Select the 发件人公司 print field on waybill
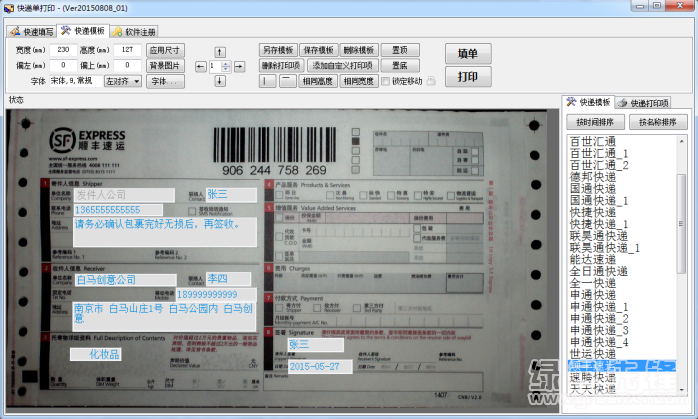 click(125, 195)
